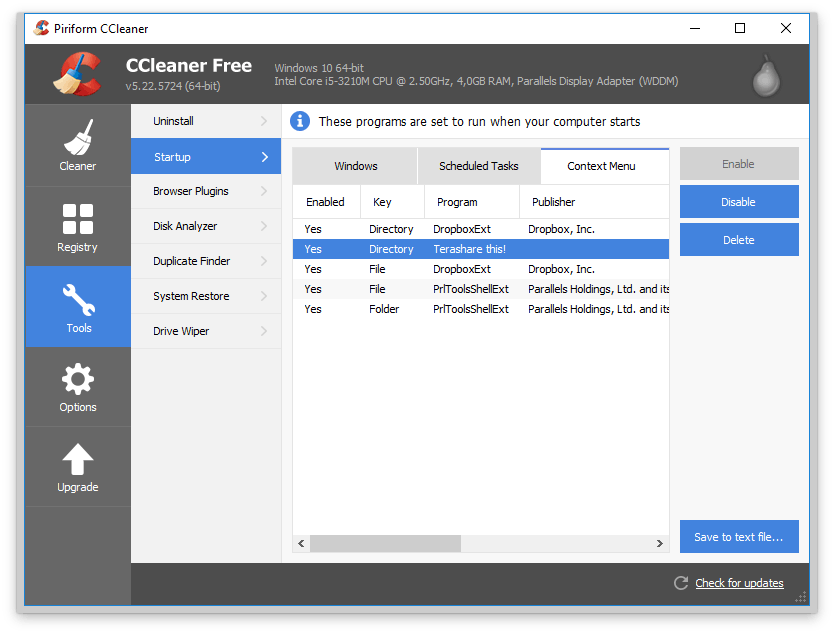Click Save to text file button

[x=739, y=537]
